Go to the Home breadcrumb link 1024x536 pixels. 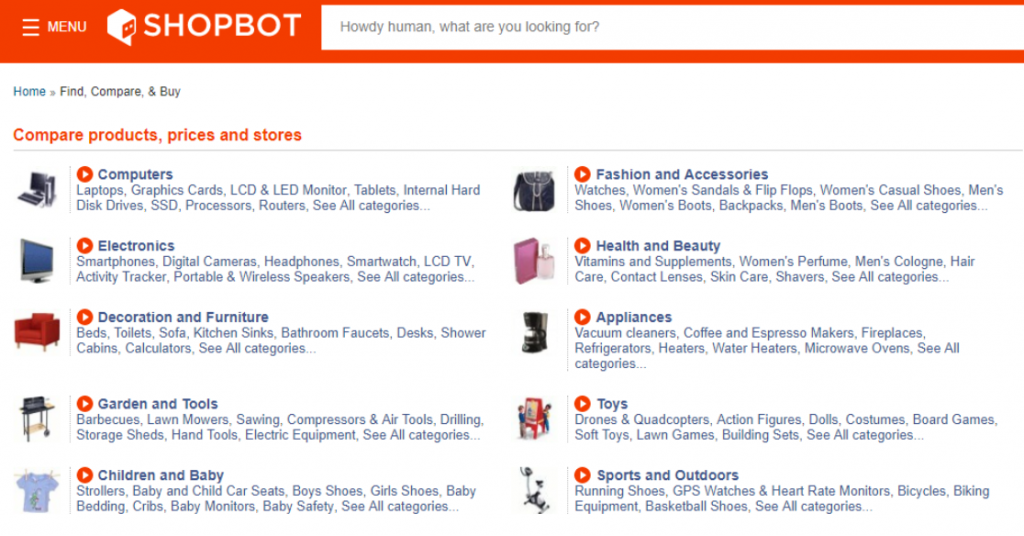29,91
